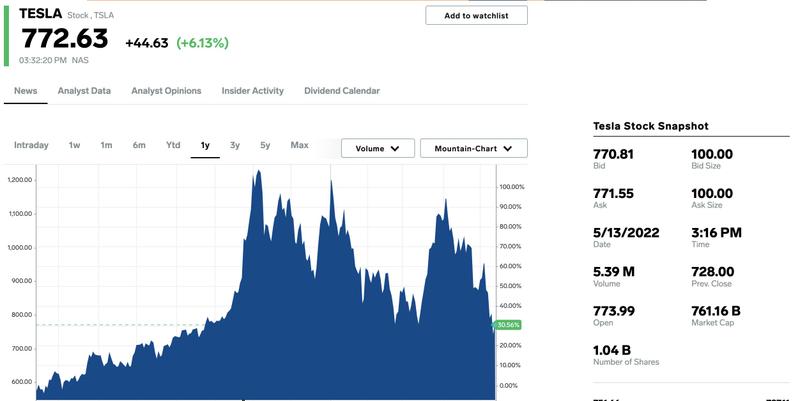Select the 1w chart range

(x=74, y=145)
